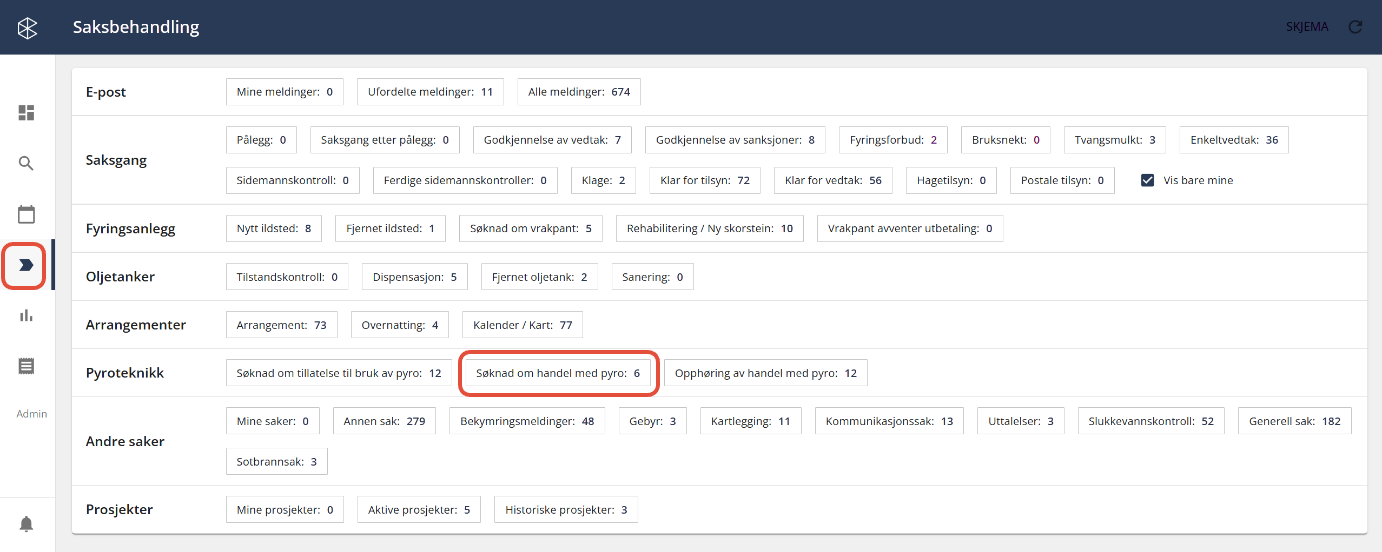Screen dimensions: 1382x552
Task: Open Hagetilsyn: 0
Action: [x=951, y=180]
